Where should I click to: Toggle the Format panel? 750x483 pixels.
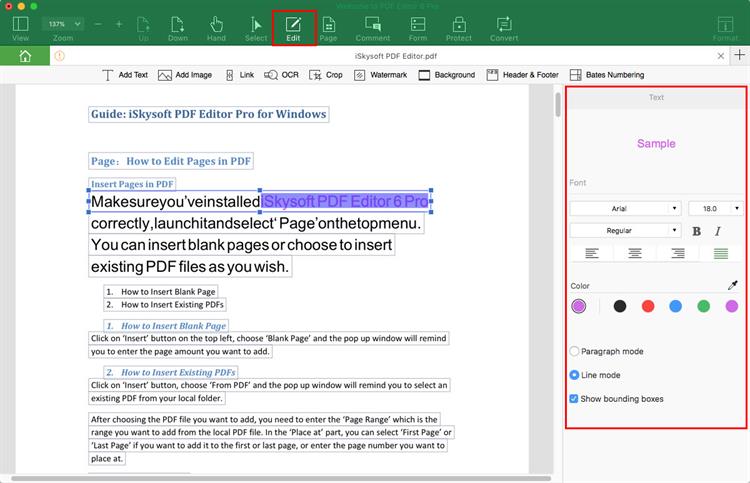click(725, 29)
